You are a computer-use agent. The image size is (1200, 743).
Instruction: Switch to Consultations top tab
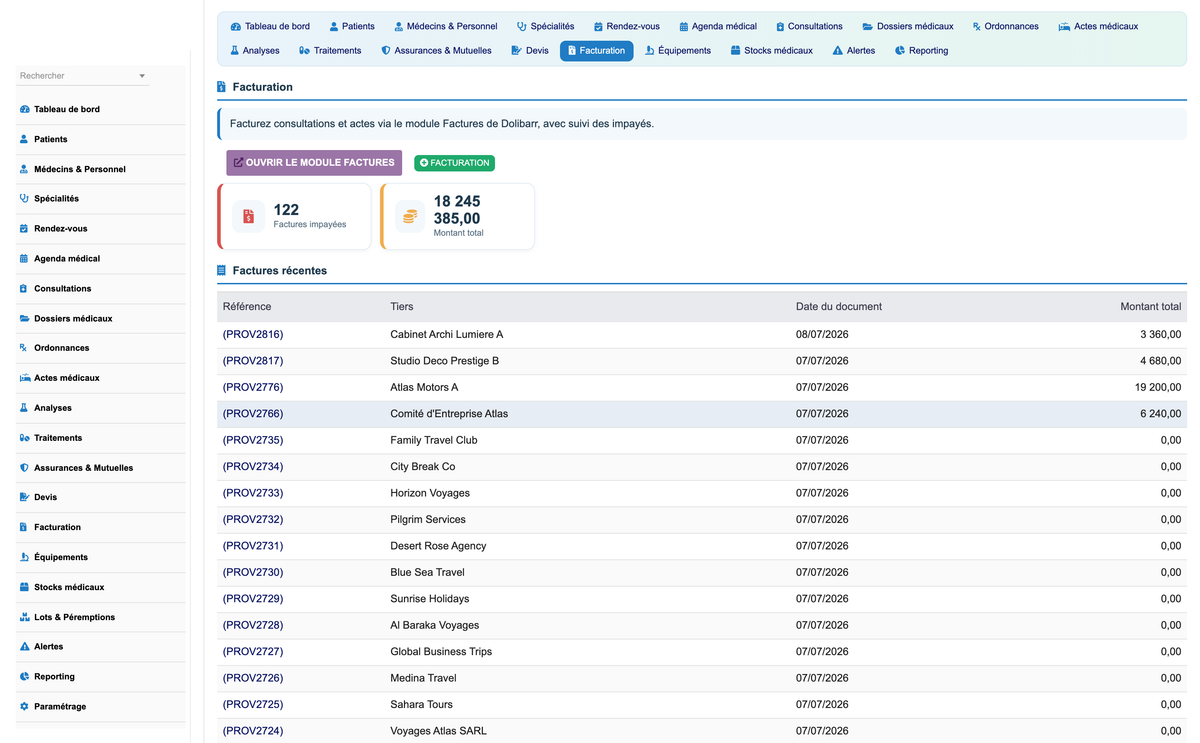(809, 26)
